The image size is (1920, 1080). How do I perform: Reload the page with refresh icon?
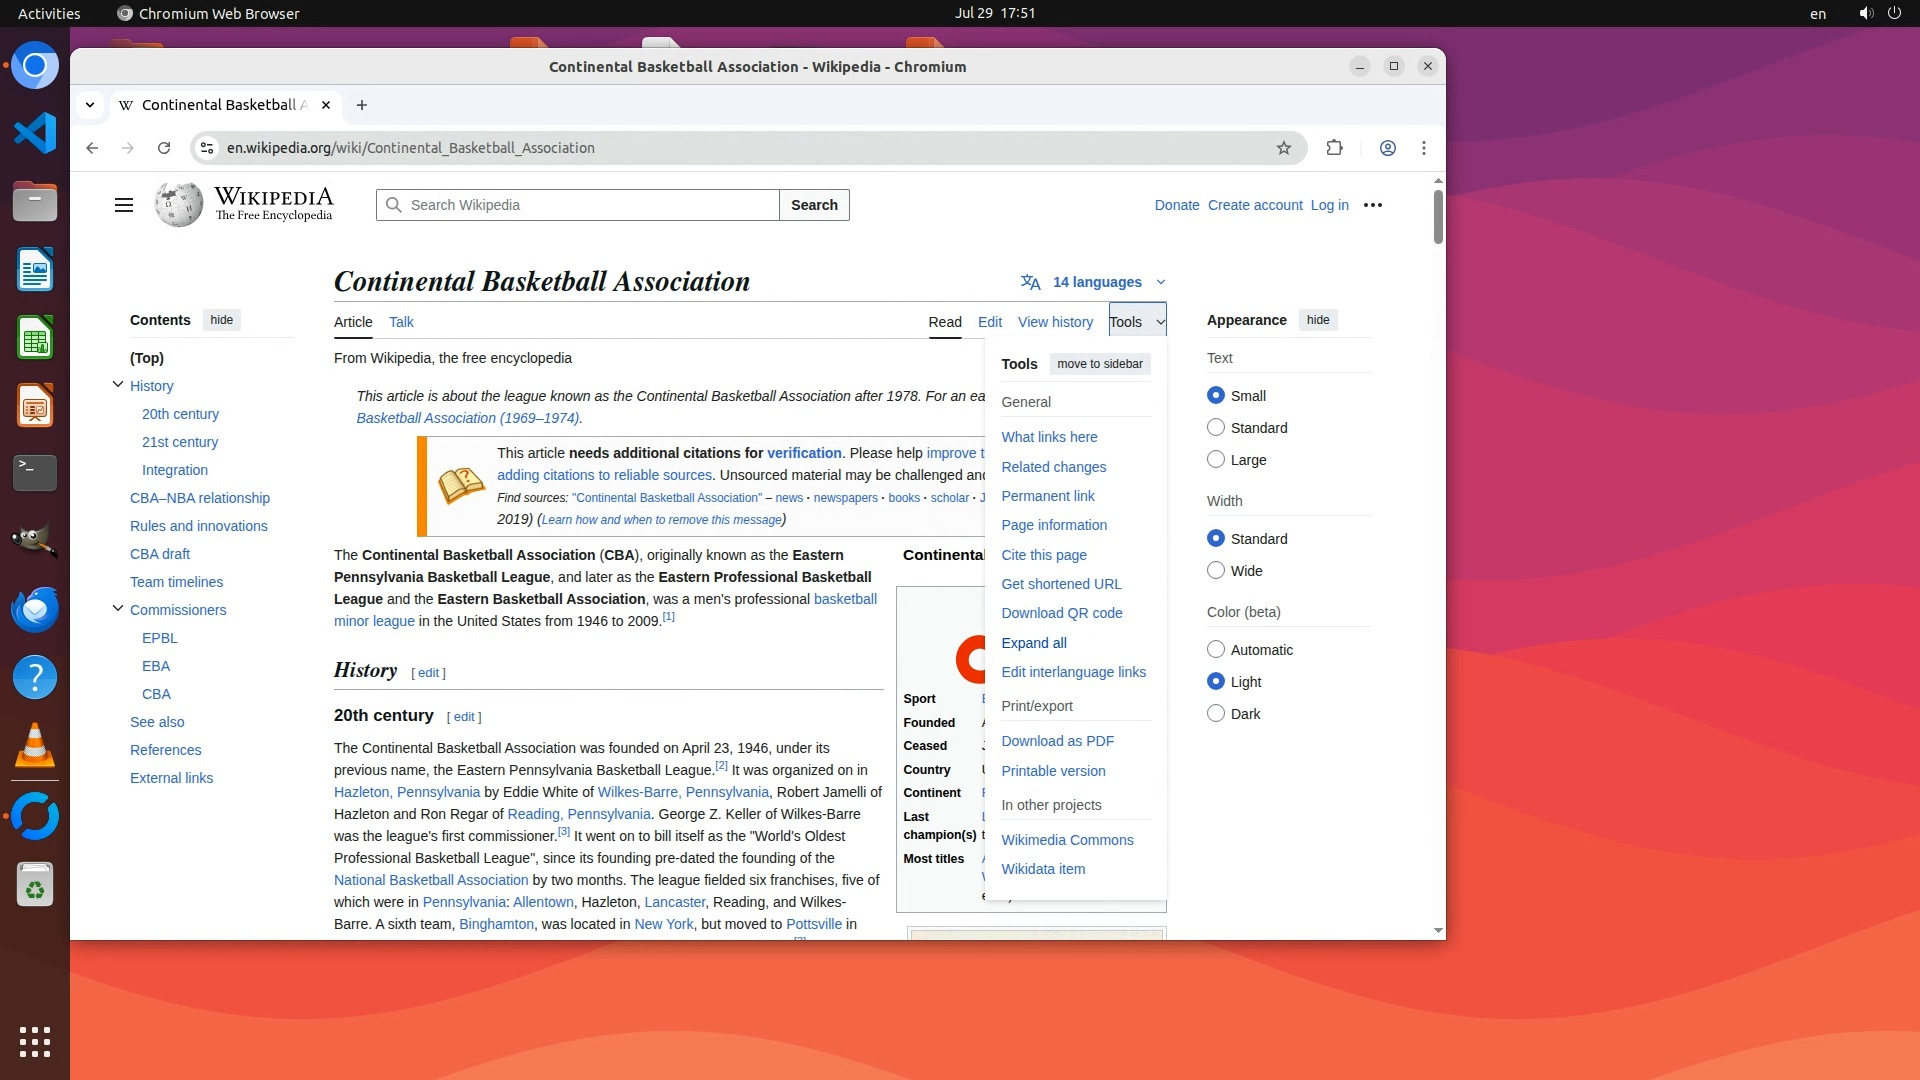pos(164,148)
